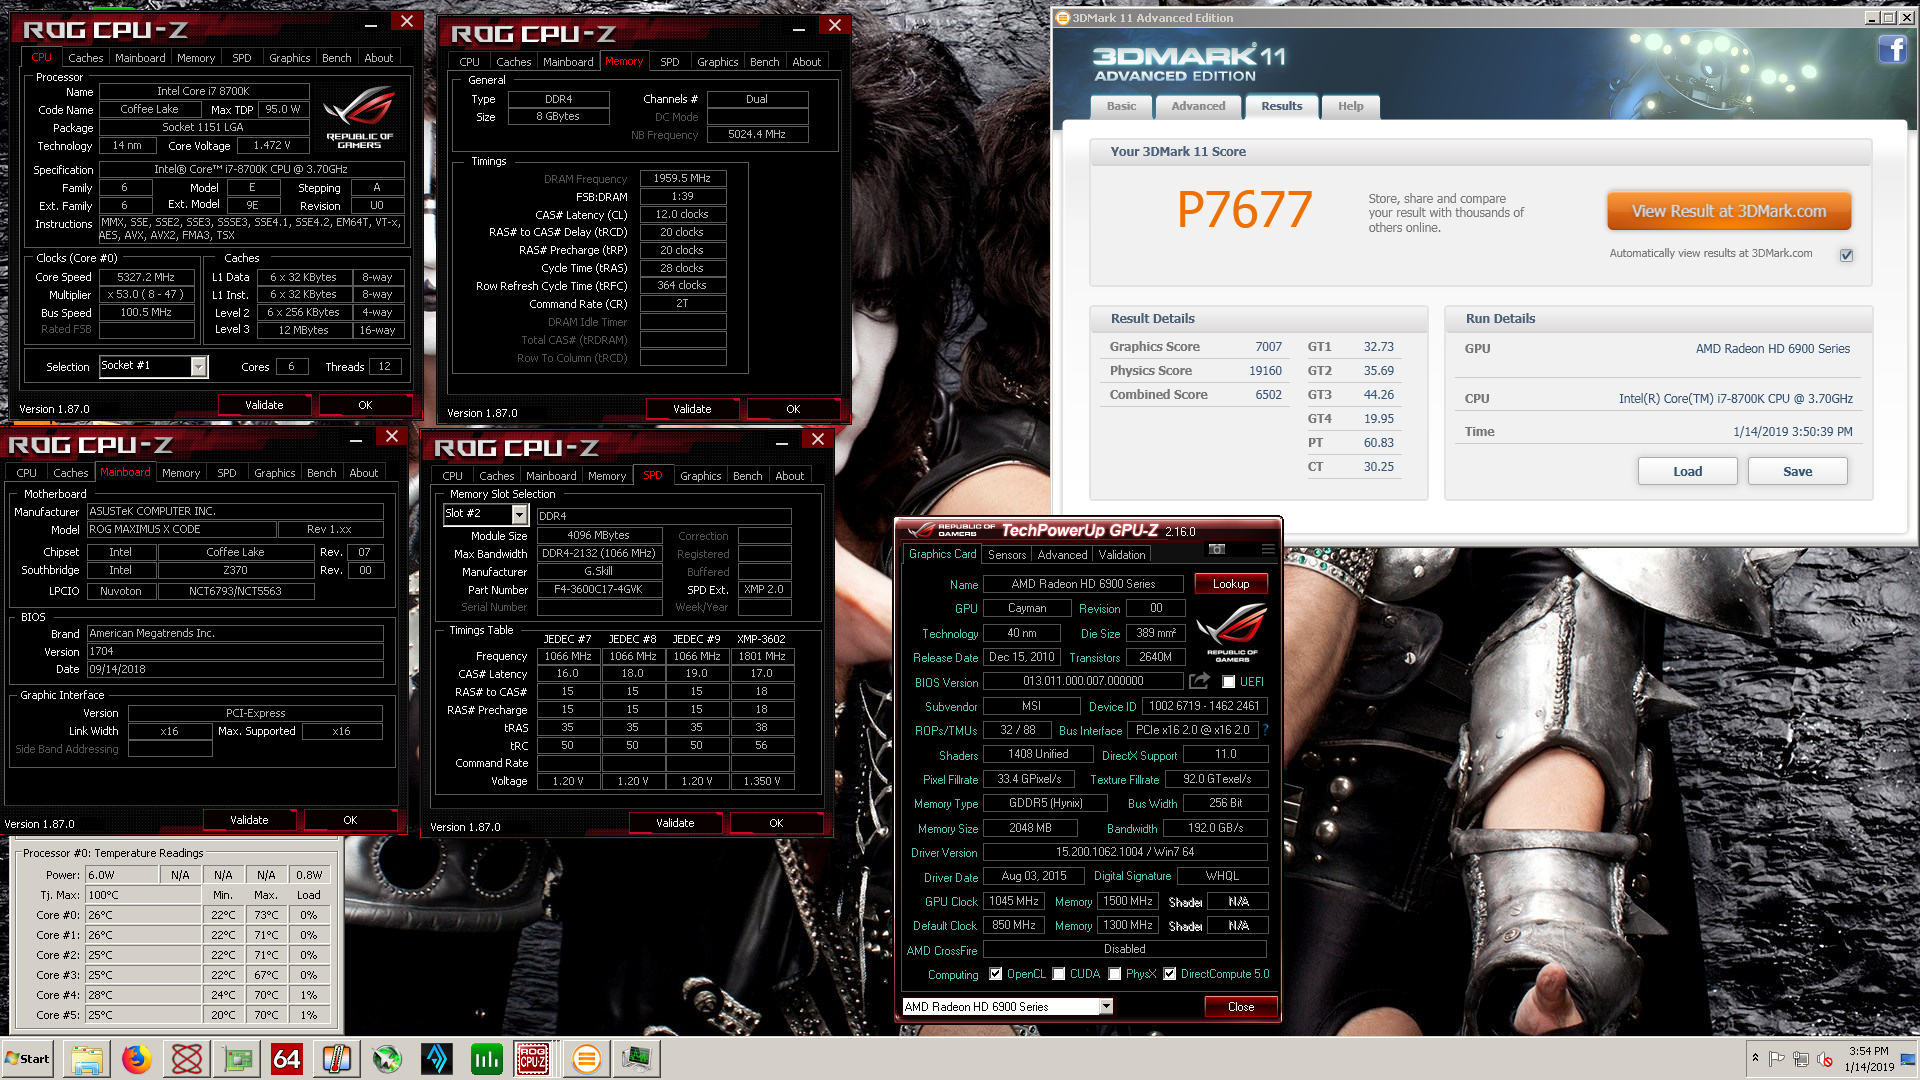The height and width of the screenshot is (1080, 1920).
Task: Switch to ROG CPU-Z in the taskbar
Action: point(532,1058)
